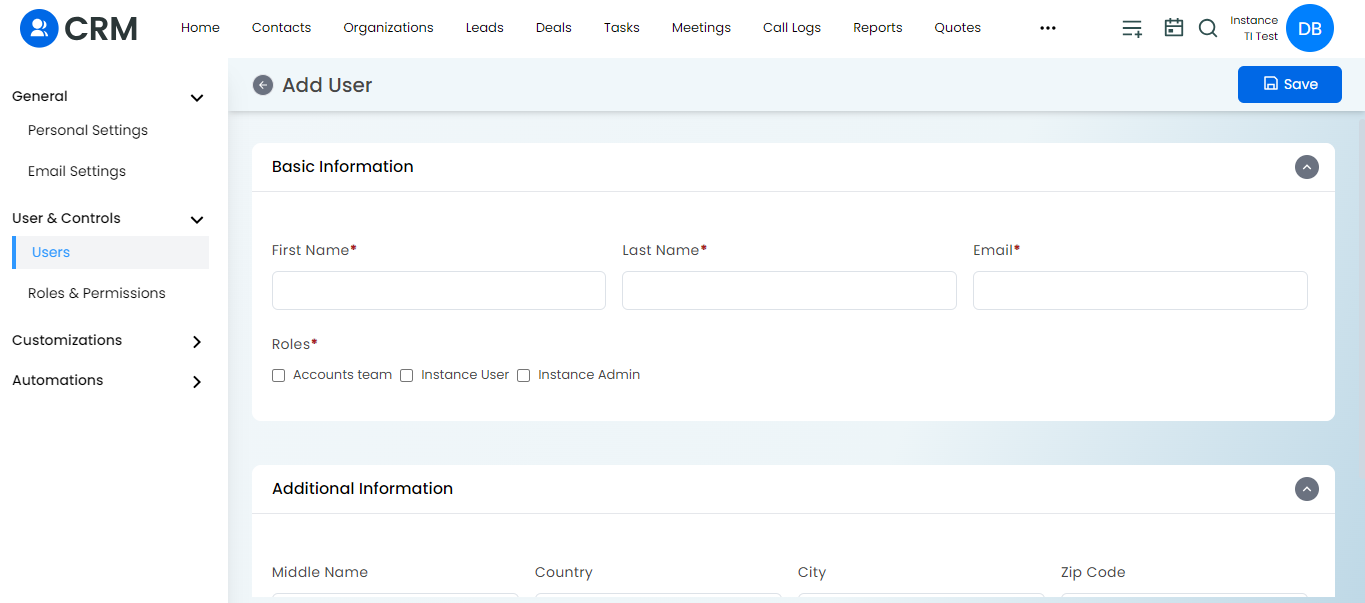Expand the Automations section
Screen dimensions: 1365x603
[x=197, y=381]
